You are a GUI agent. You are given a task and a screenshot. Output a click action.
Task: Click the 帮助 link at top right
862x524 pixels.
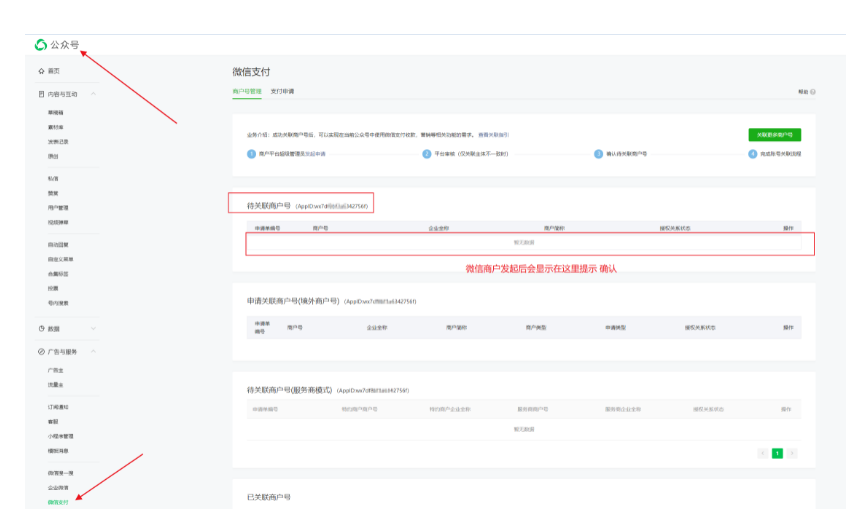803,92
